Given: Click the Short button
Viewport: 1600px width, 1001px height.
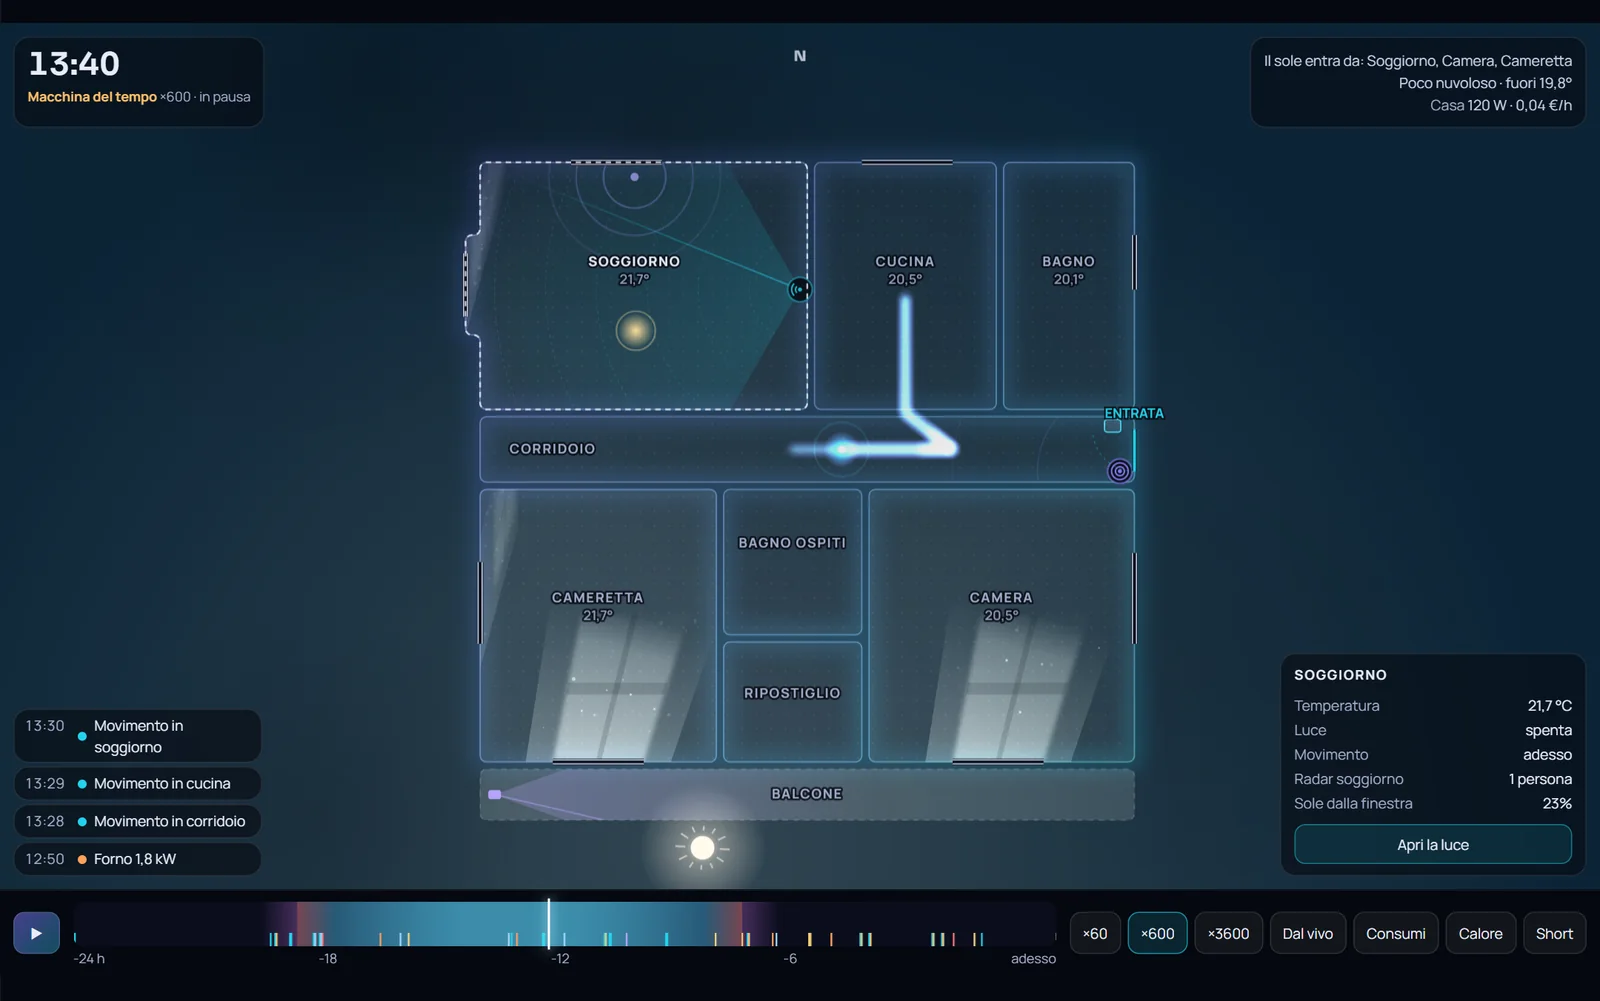Looking at the screenshot, I should click(x=1554, y=933).
